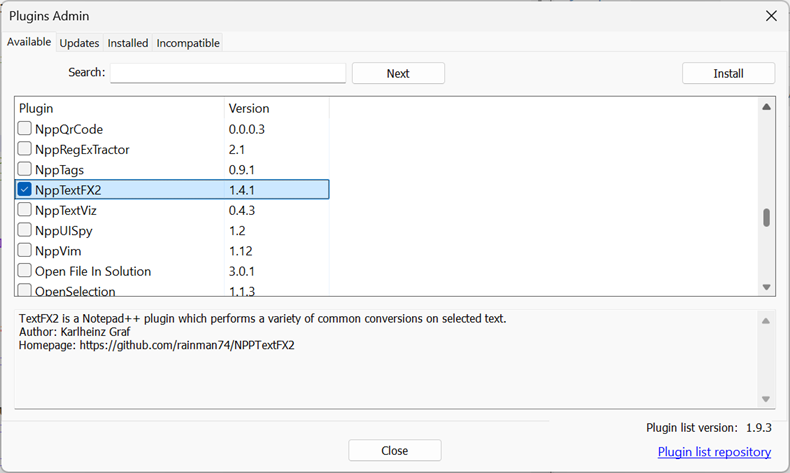Click the plugin list scrollbar thumb
This screenshot has width=790, height=473.
click(766, 218)
